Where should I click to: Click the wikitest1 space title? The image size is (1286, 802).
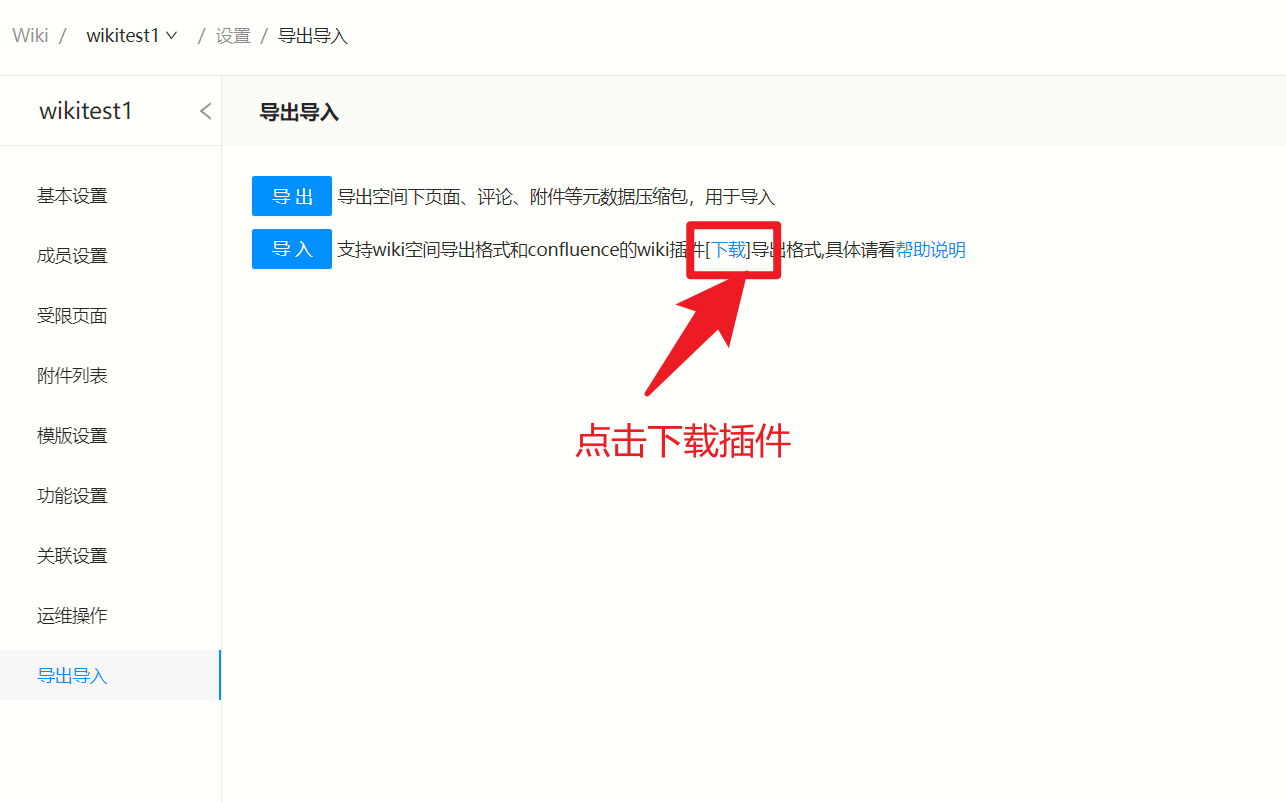tap(85, 111)
